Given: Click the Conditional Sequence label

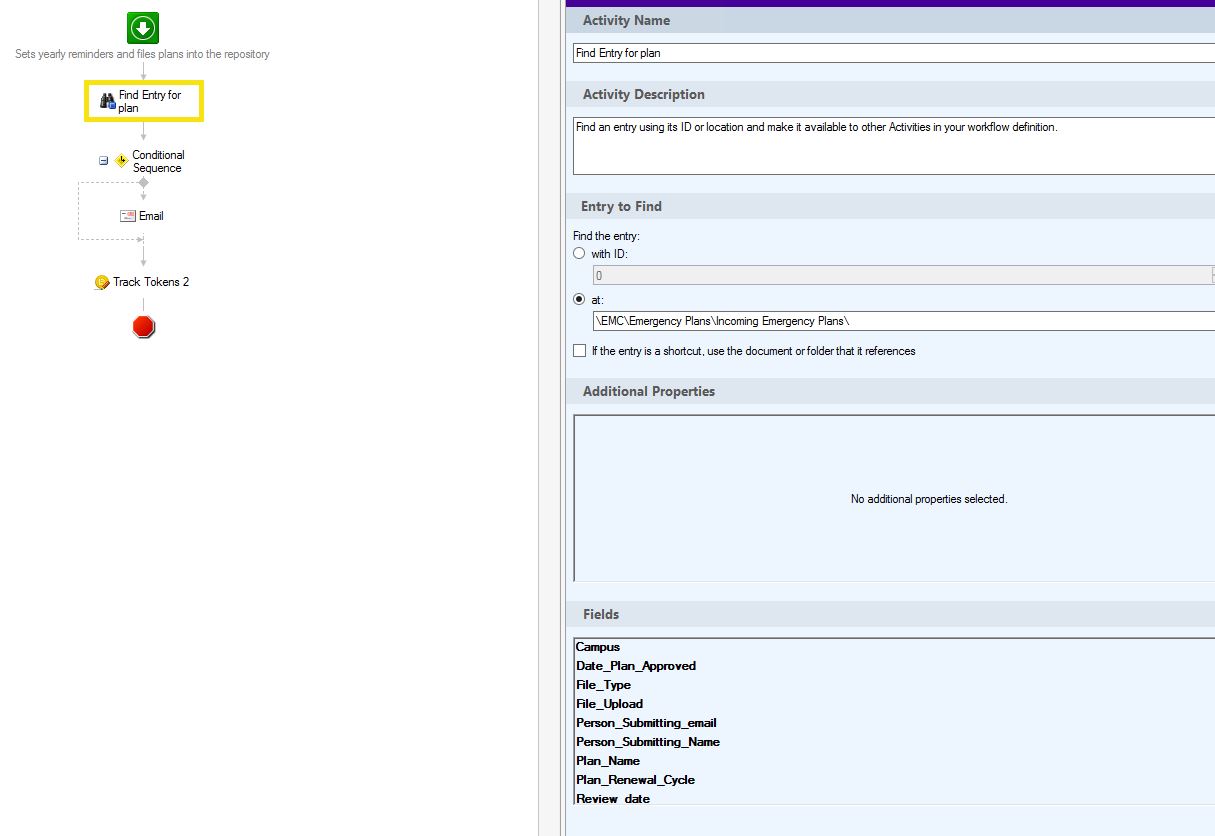Looking at the screenshot, I should click(158, 161).
